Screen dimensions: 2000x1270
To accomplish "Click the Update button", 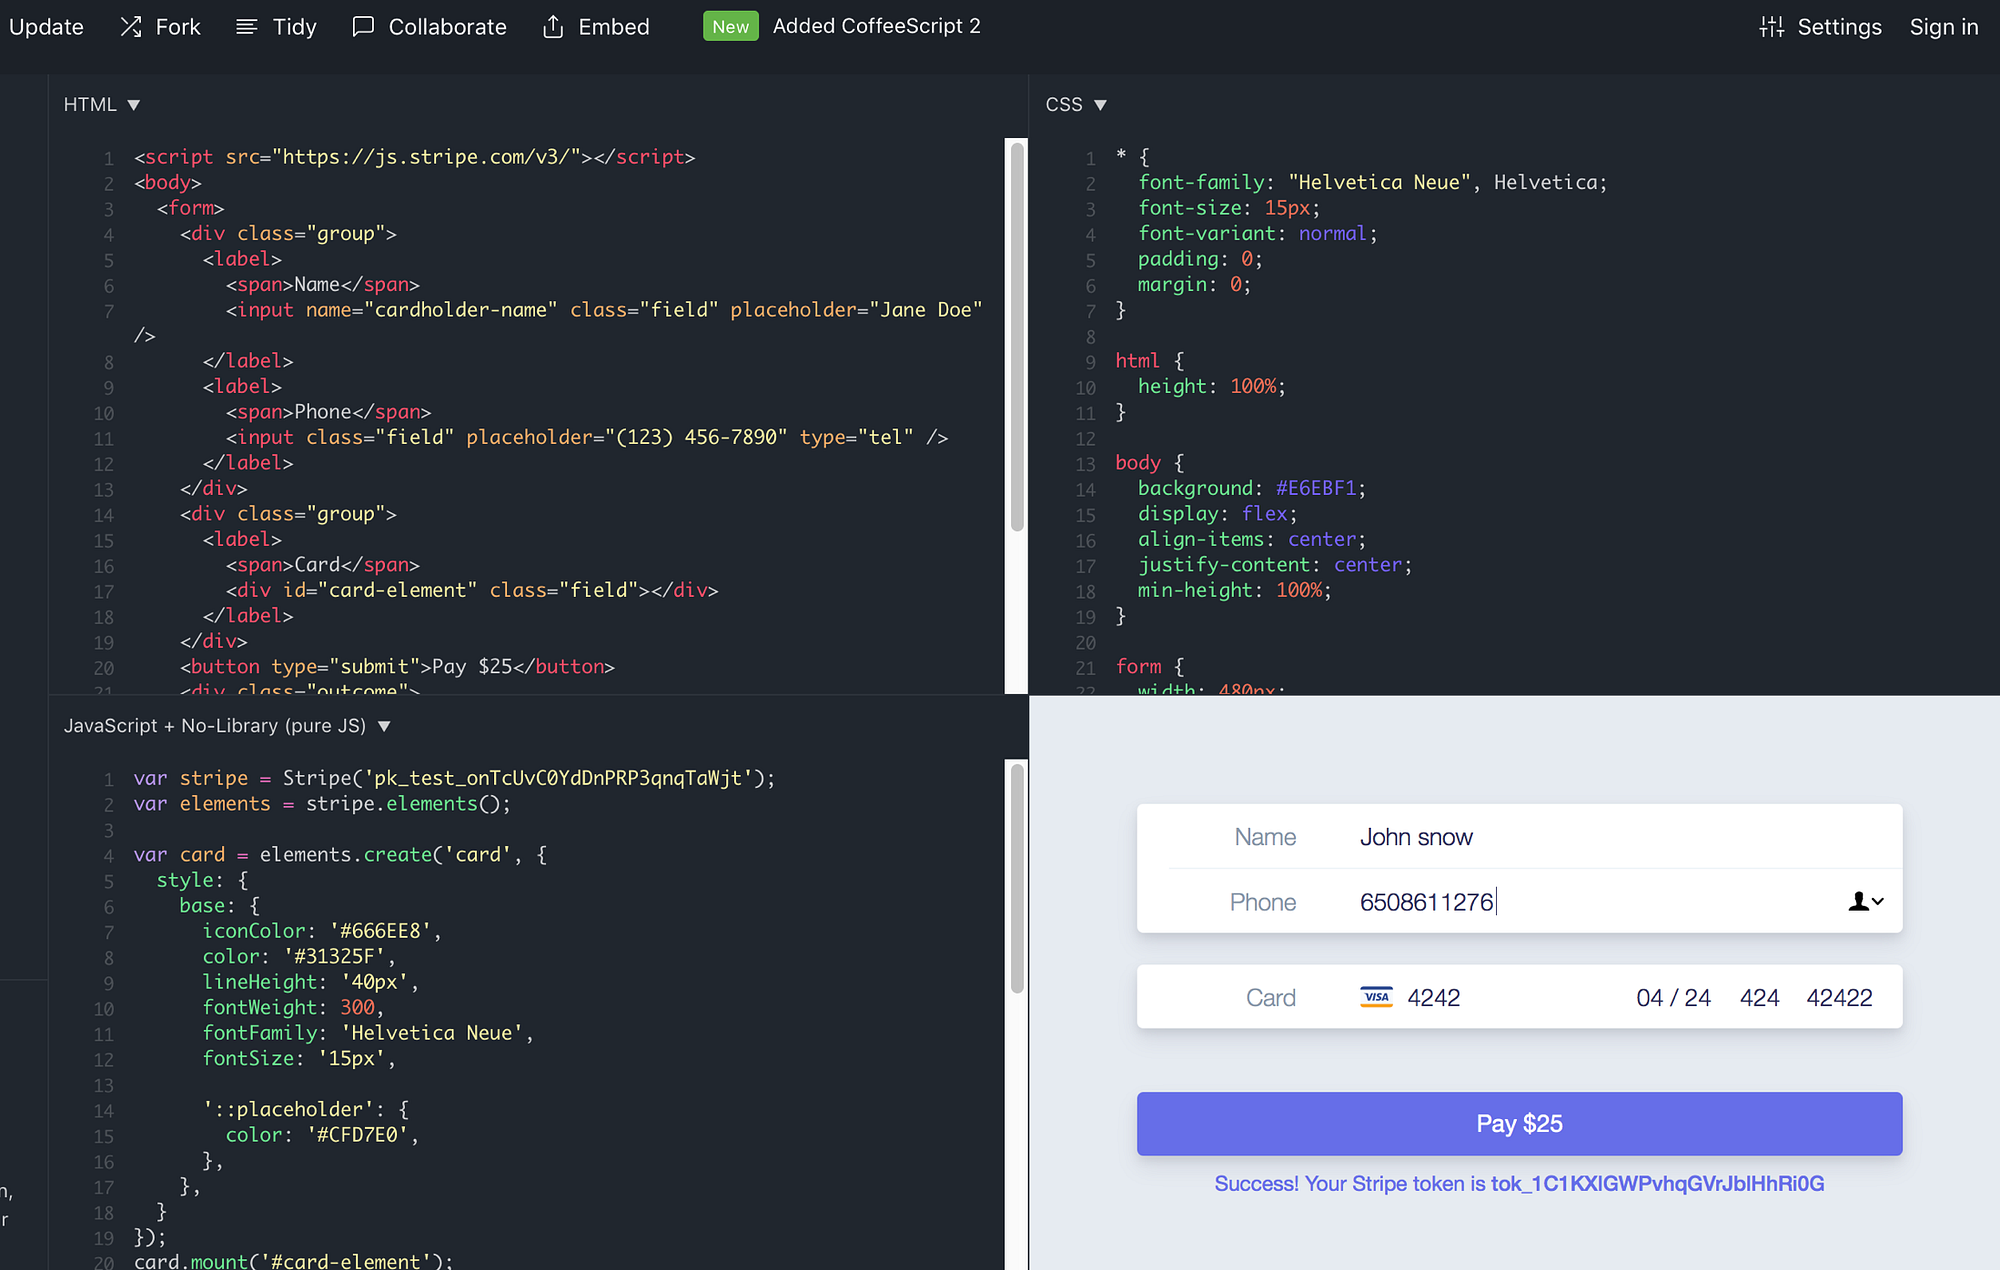I will pos(46,26).
